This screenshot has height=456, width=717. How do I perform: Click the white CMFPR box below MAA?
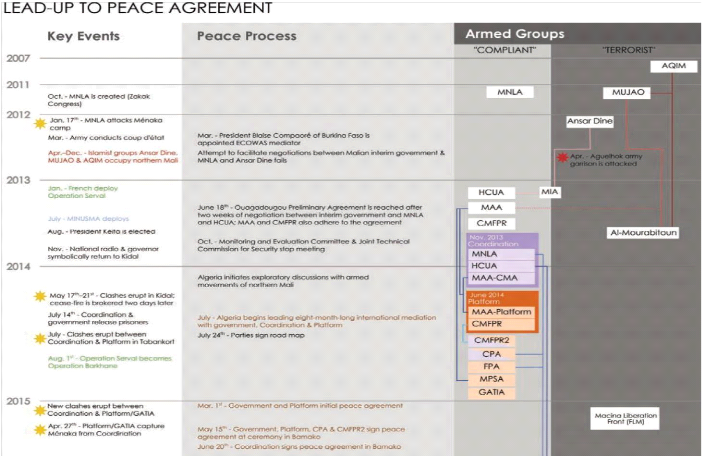pos(491,223)
